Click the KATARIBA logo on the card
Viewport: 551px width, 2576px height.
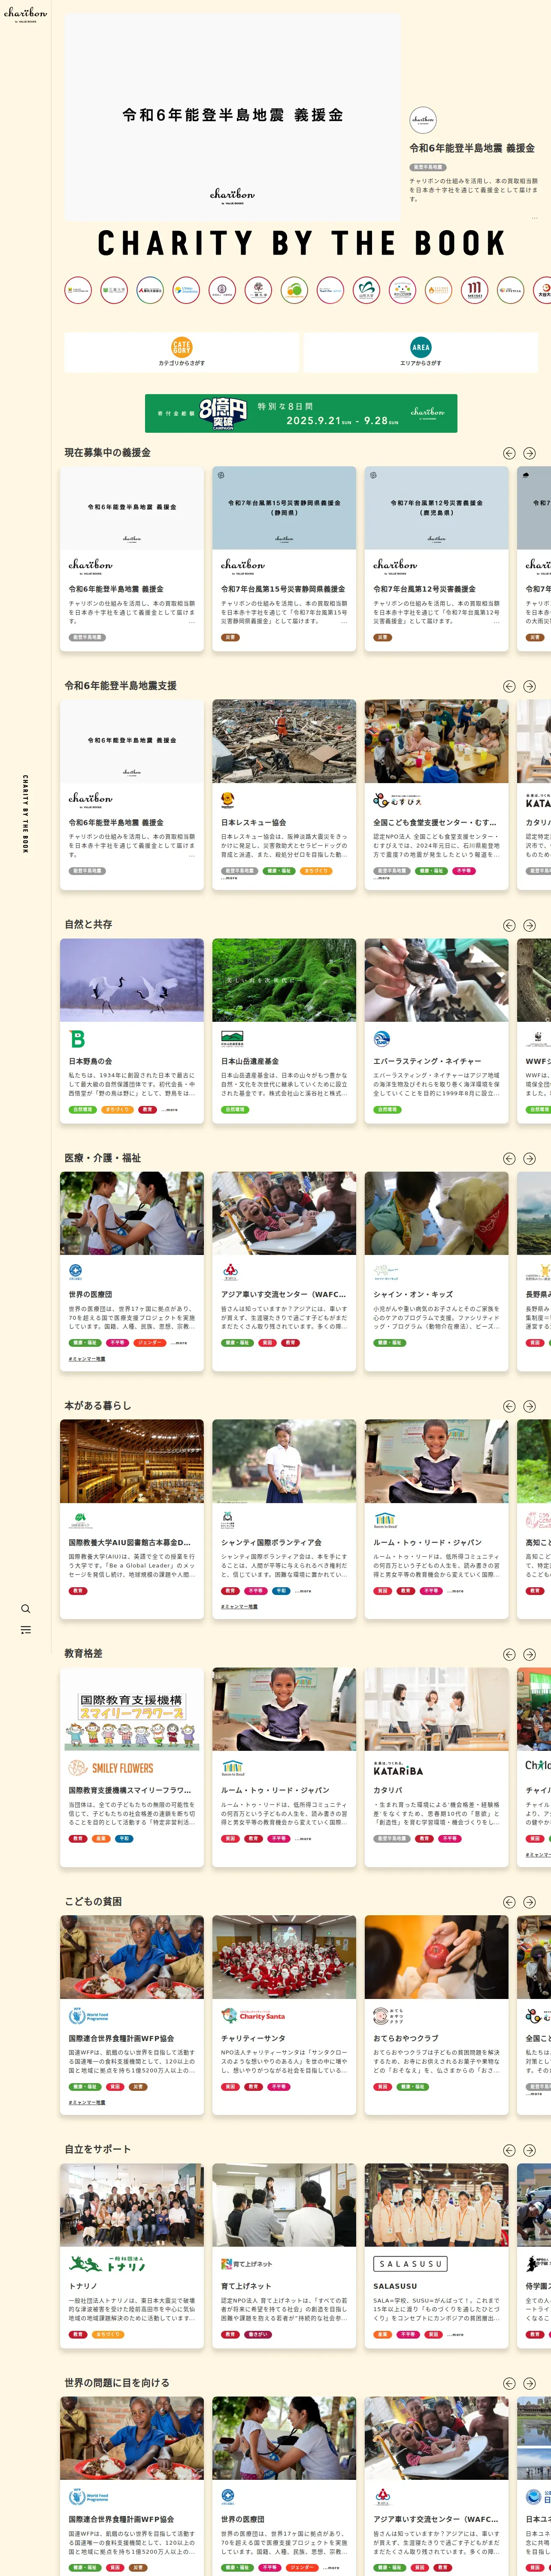[398, 1769]
